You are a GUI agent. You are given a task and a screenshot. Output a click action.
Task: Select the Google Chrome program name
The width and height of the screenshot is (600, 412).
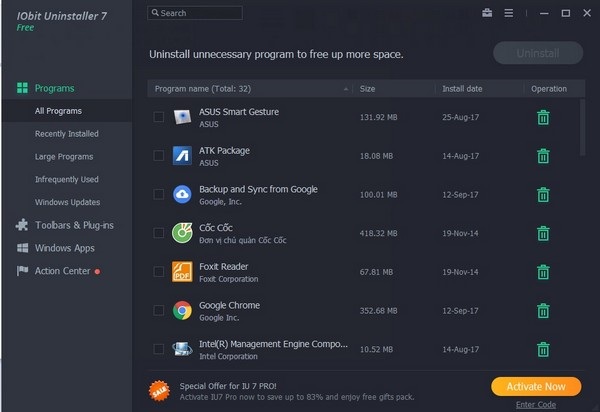tap(229, 305)
